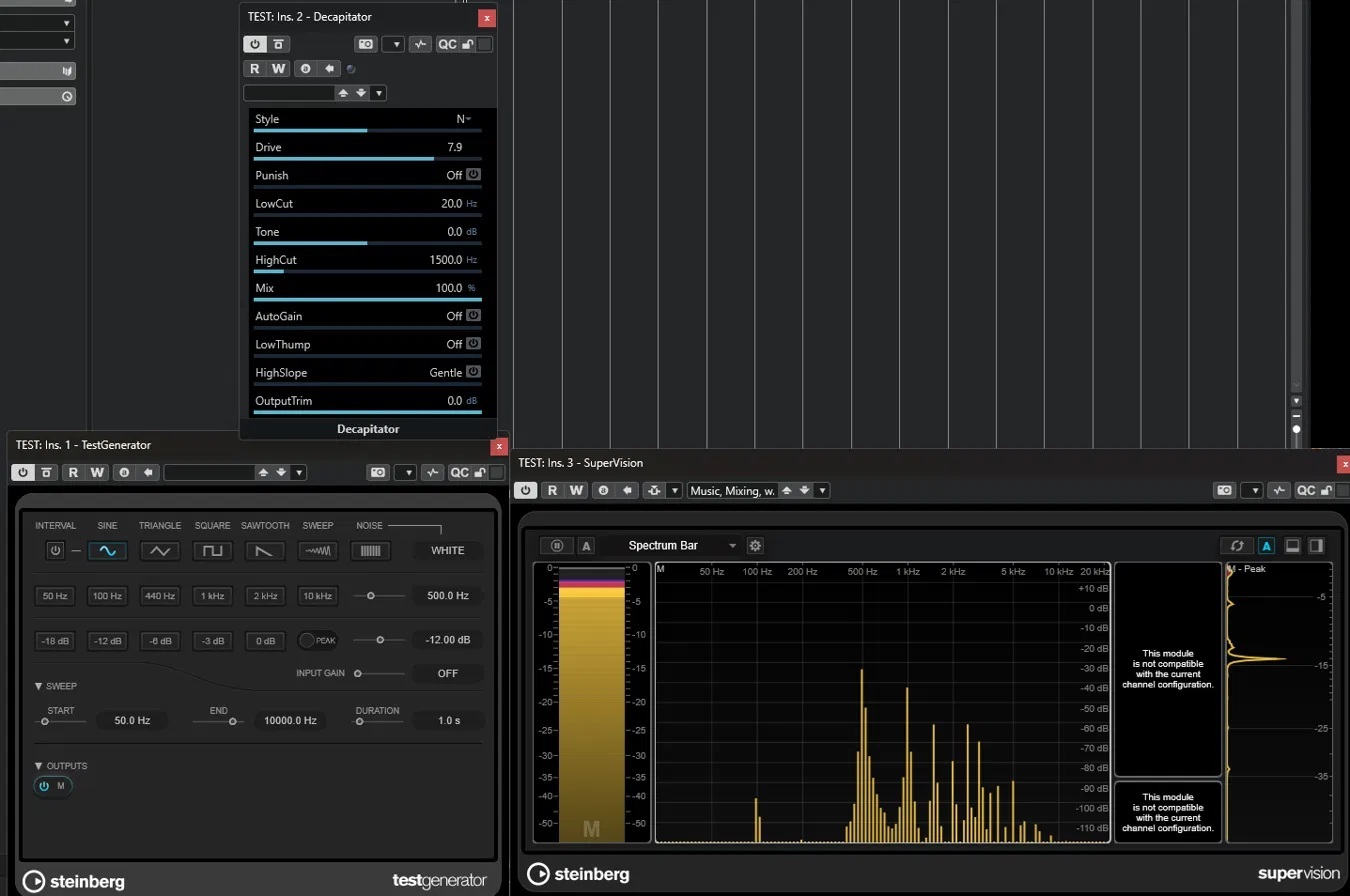Click the Input Gain slider in TestGenerator
The height and width of the screenshot is (896, 1350).
(379, 673)
